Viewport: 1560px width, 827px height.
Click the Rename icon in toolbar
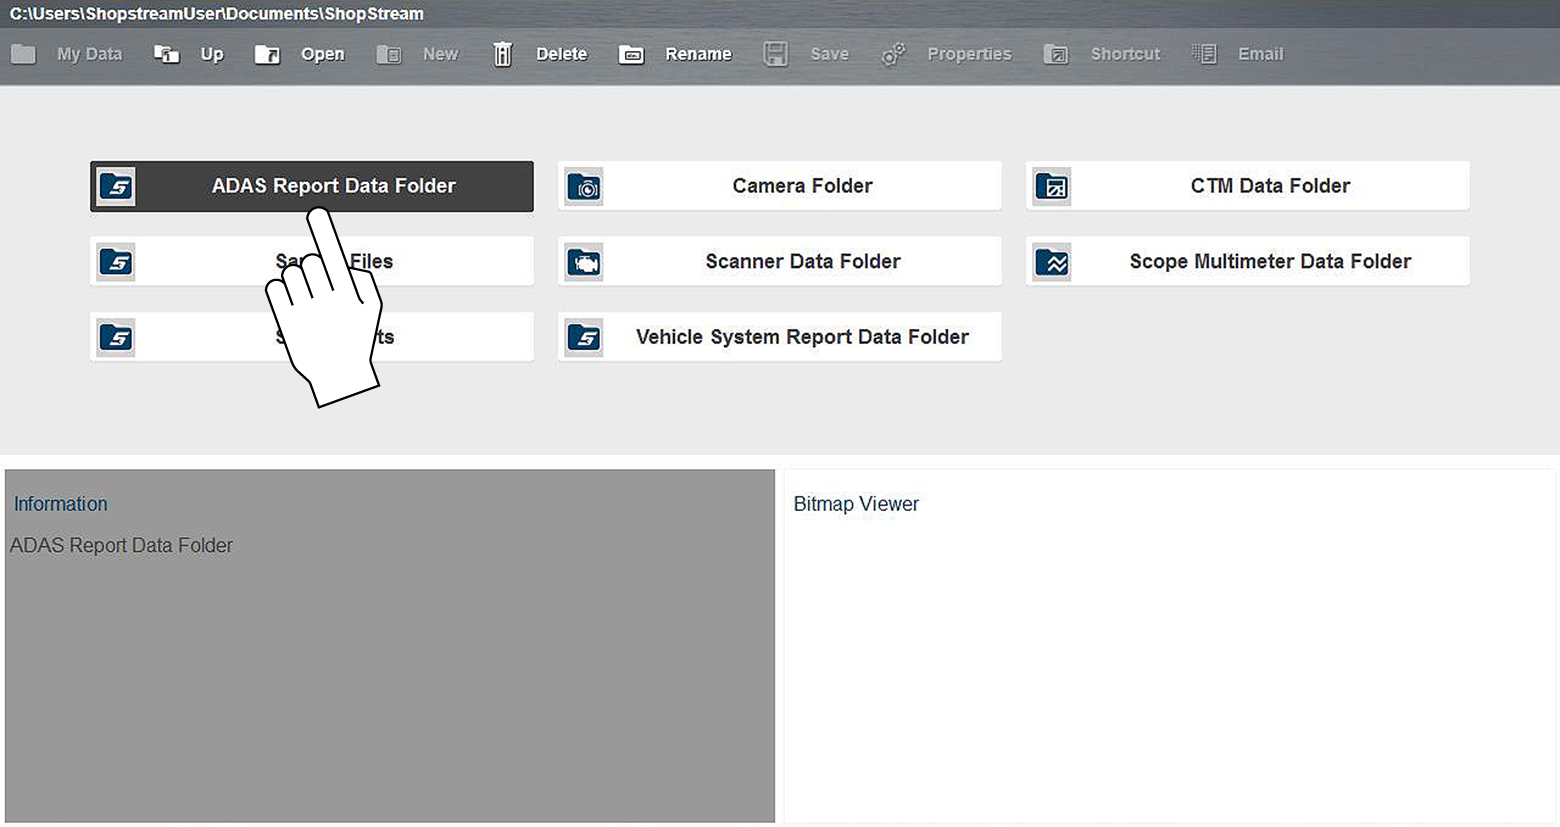tap(631, 54)
